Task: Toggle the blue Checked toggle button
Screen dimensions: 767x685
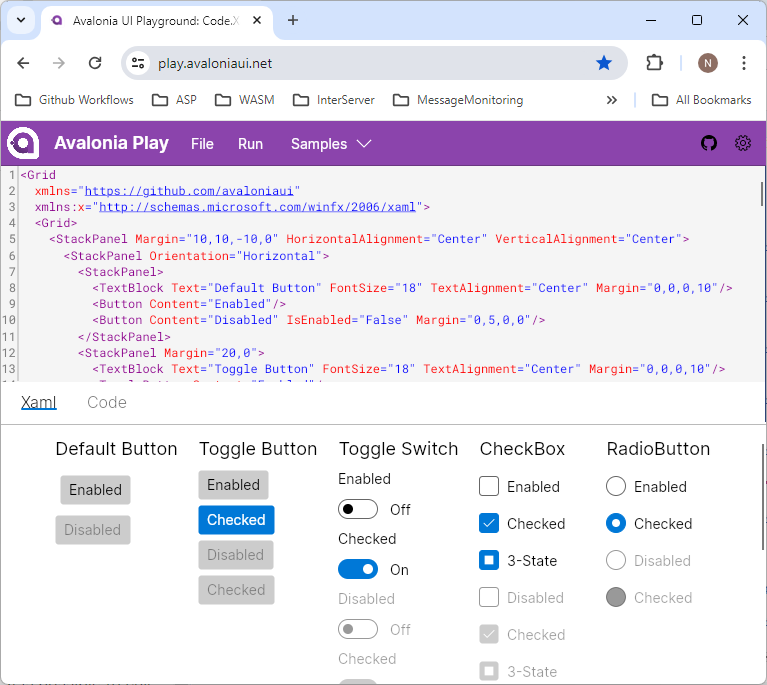Action: [x=236, y=520]
